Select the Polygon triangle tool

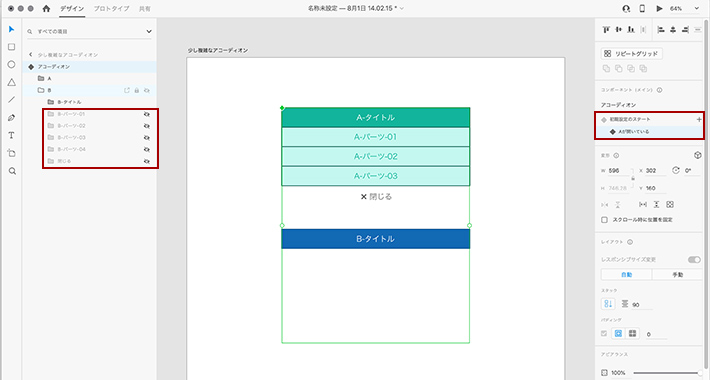[11, 82]
